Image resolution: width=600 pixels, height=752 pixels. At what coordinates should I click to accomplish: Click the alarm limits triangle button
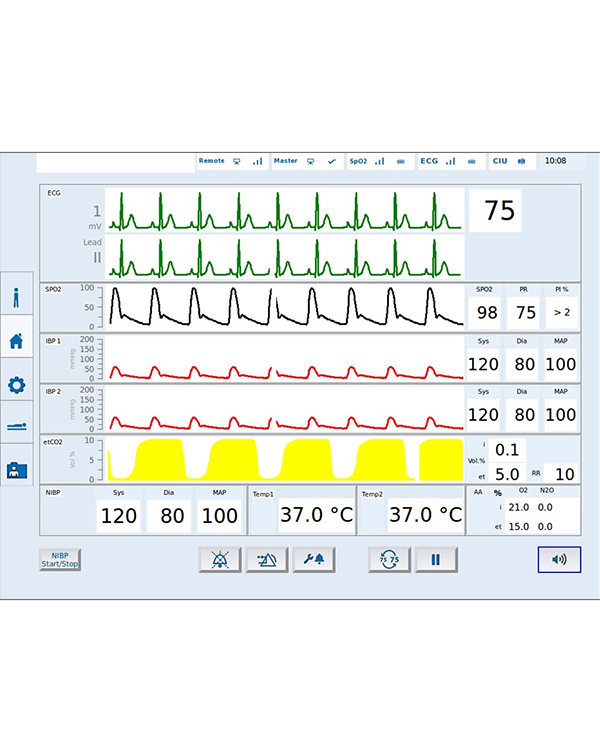(x=267, y=560)
